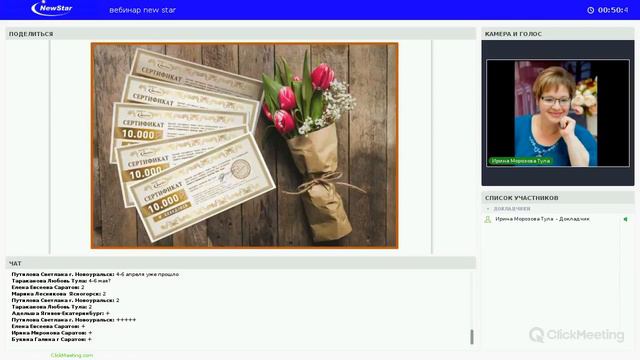640x360 pixels.
Task: Click the СПИСОК УЧАСТНИКОВ panel header
Action: click(x=558, y=198)
